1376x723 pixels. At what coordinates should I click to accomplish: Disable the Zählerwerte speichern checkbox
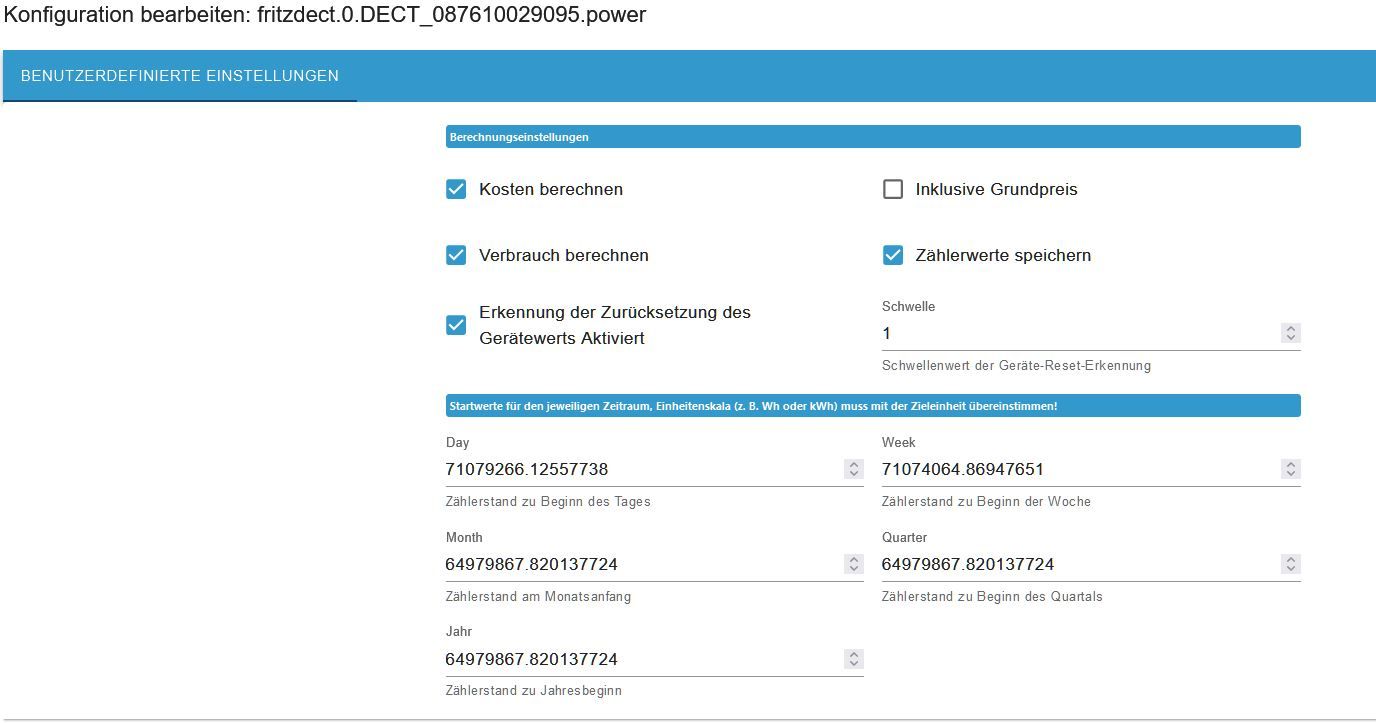pos(893,255)
